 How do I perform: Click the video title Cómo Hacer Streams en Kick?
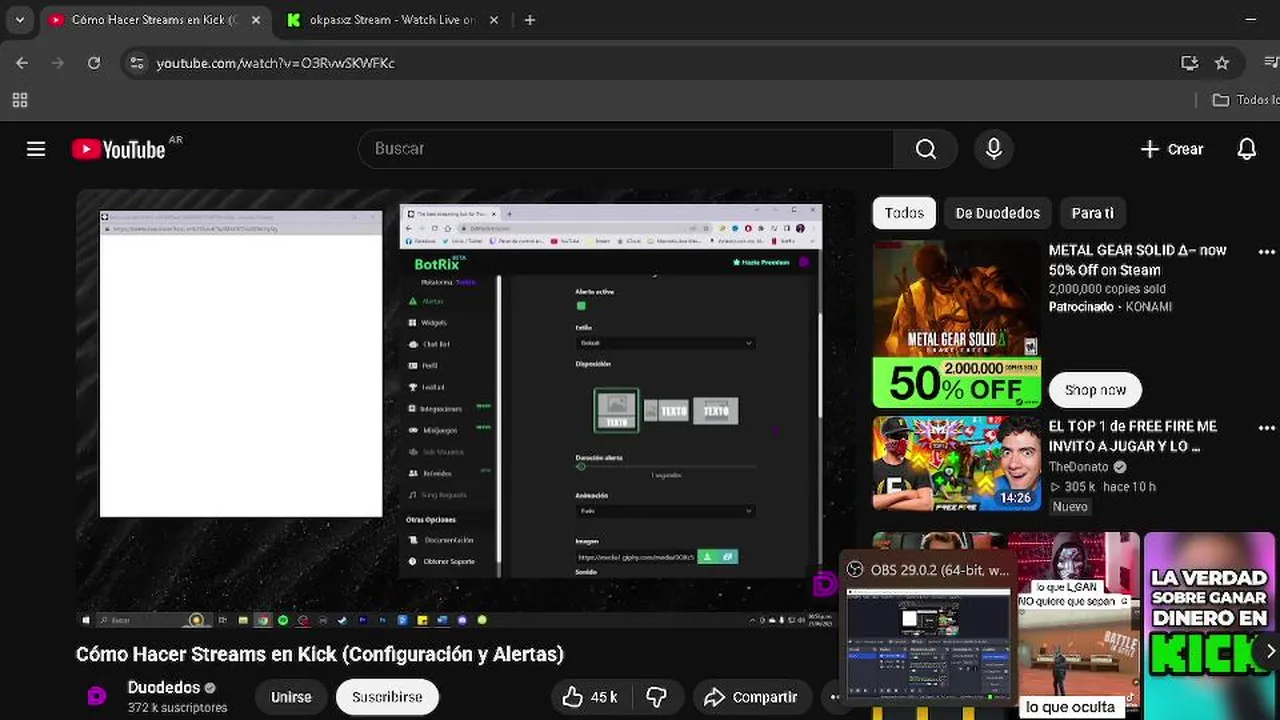click(320, 654)
